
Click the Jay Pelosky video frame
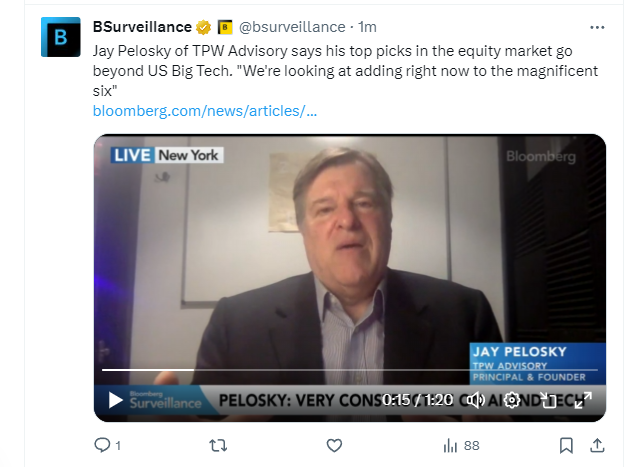pos(349,250)
